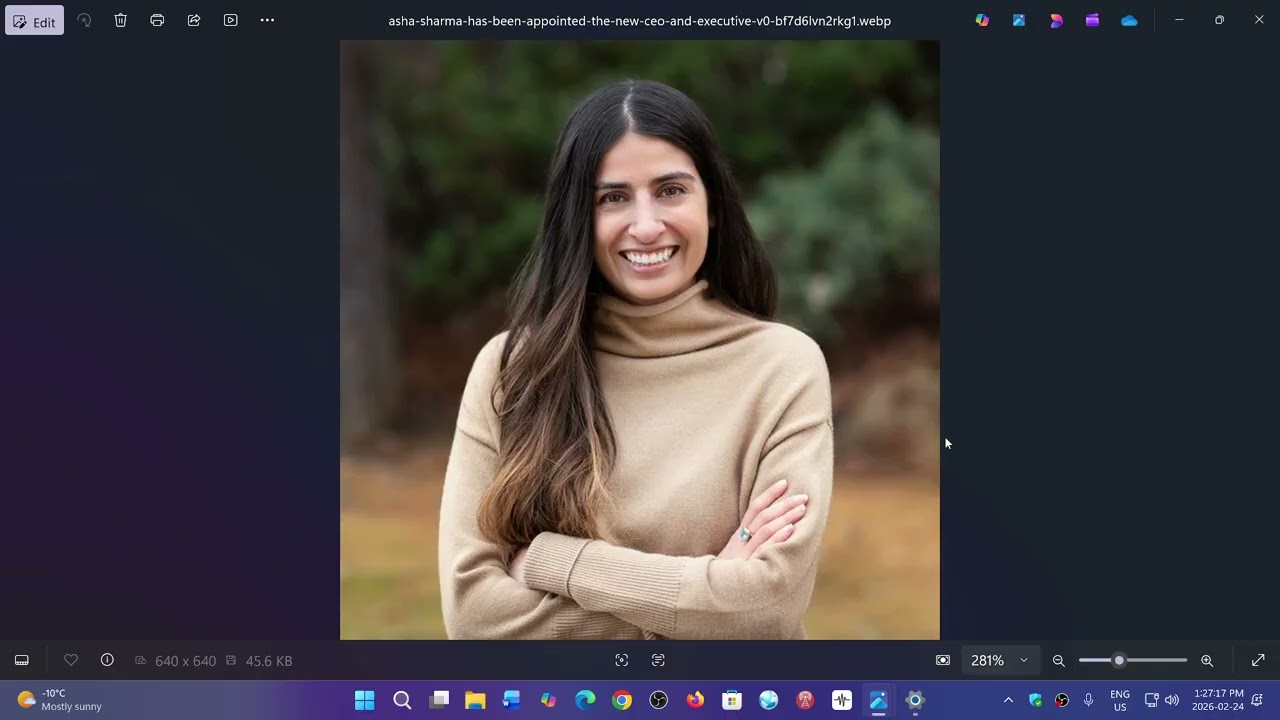Image resolution: width=1280 pixels, height=720 pixels.
Task: Open the See more three-dots menu
Action: click(x=267, y=20)
